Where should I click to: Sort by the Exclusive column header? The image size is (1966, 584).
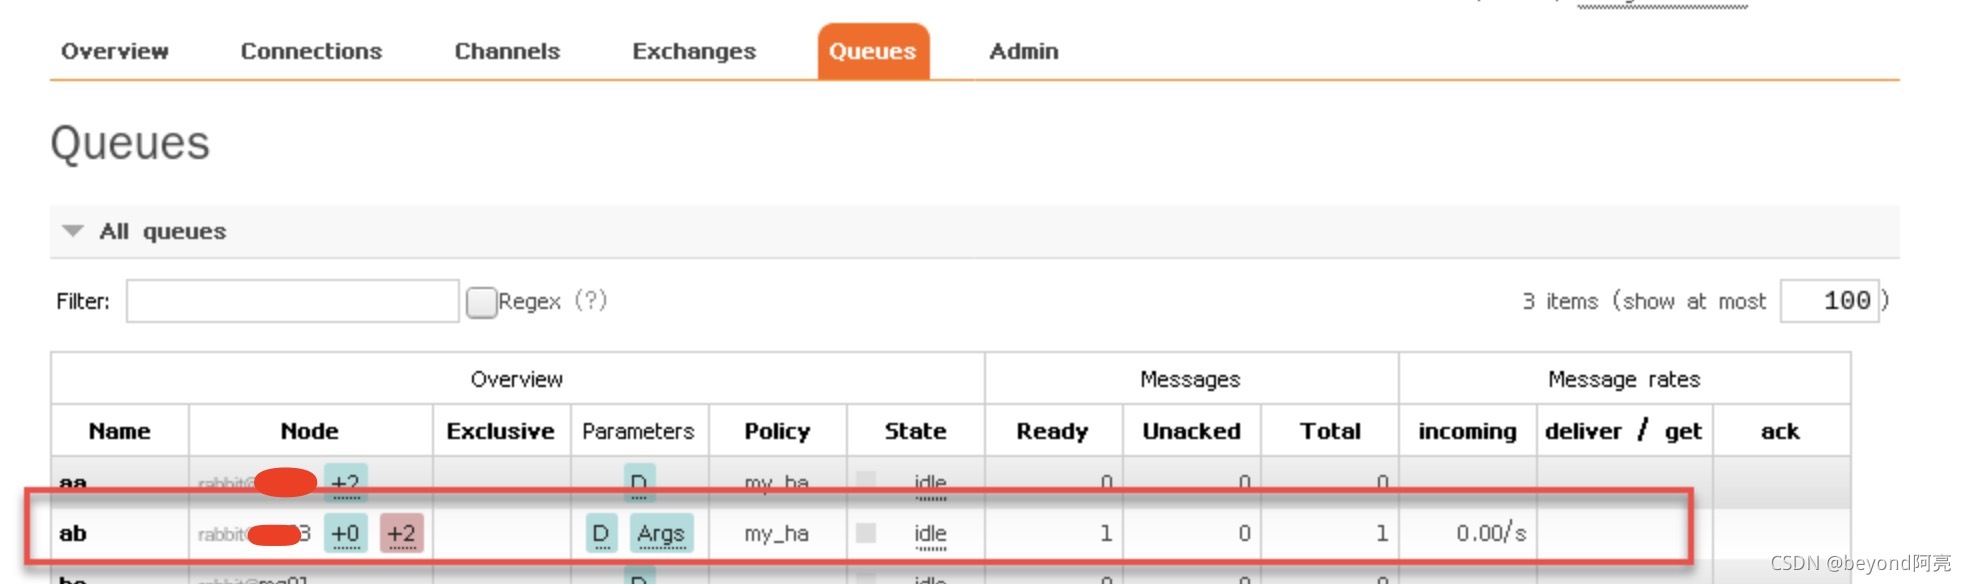point(501,431)
